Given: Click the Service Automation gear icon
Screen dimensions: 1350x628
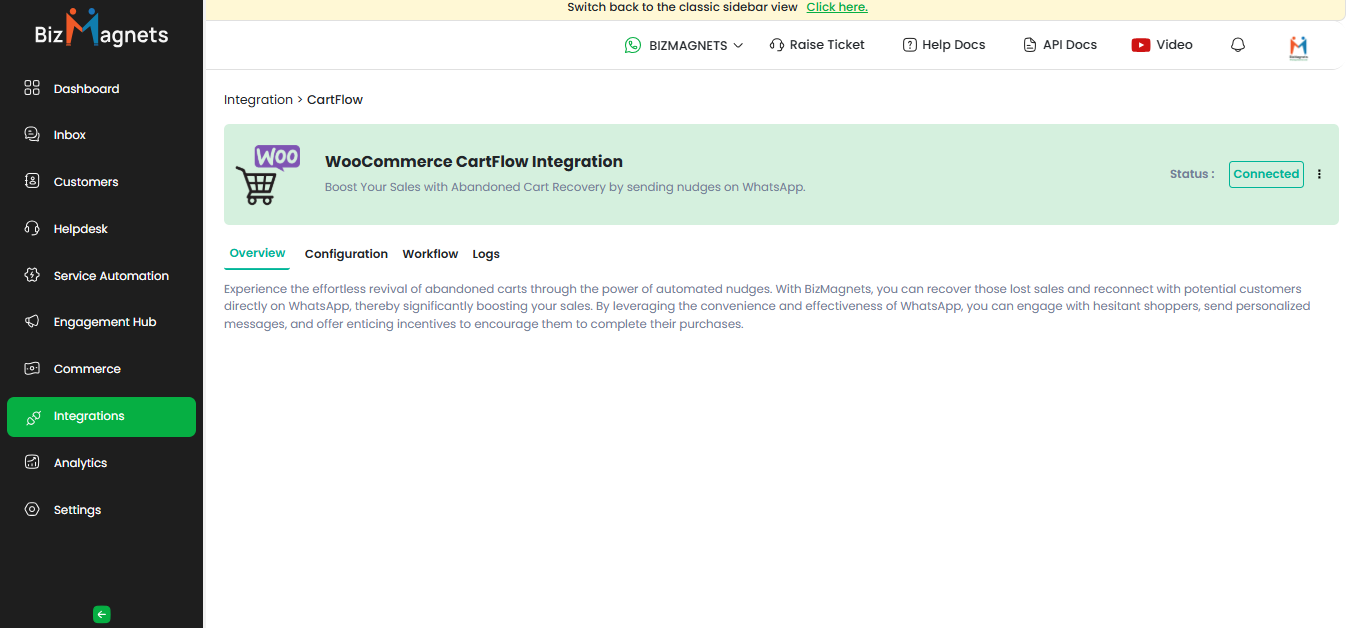Looking at the screenshot, I should click(x=32, y=276).
